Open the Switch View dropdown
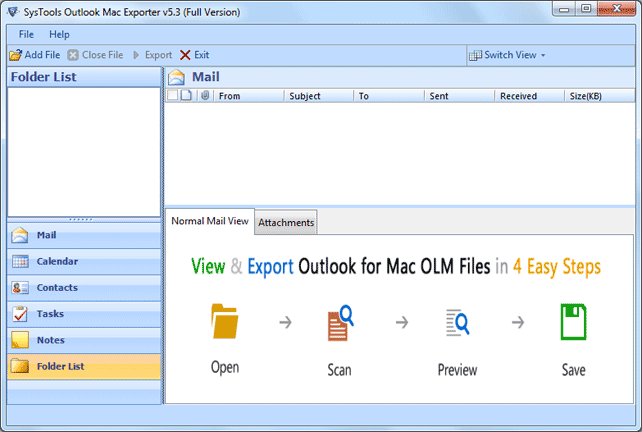Screen dimensions: 642x432 tap(508, 55)
